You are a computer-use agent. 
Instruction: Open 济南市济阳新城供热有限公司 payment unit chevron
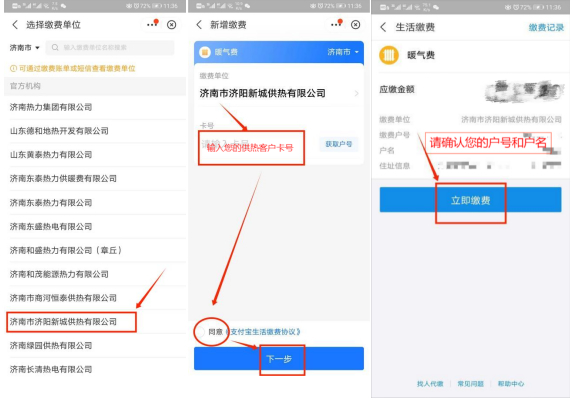point(356,94)
